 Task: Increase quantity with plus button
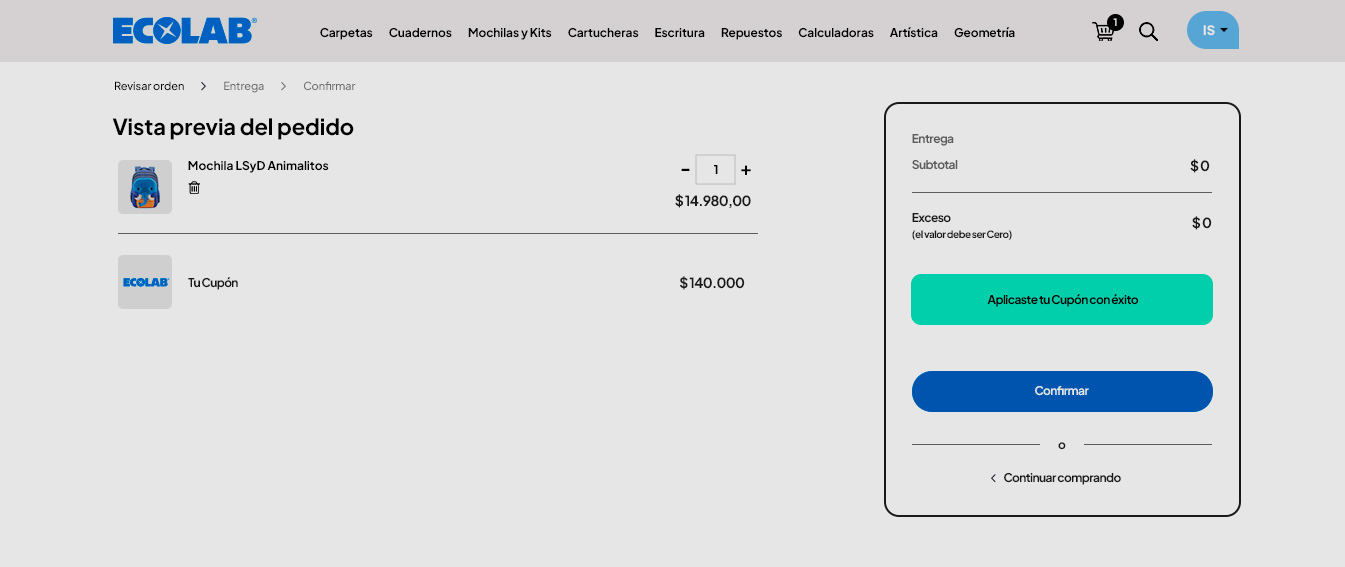[x=746, y=170]
